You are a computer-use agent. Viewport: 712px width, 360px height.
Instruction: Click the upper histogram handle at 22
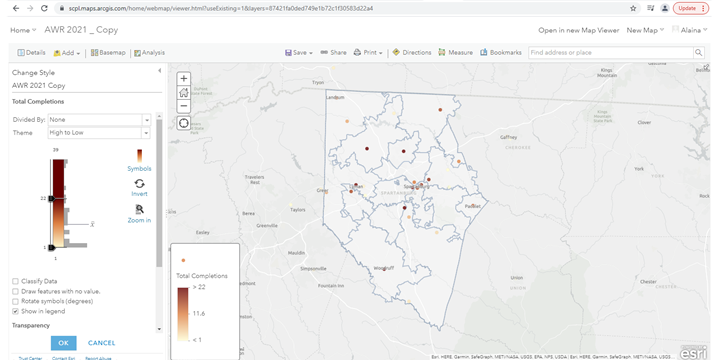coord(51,198)
